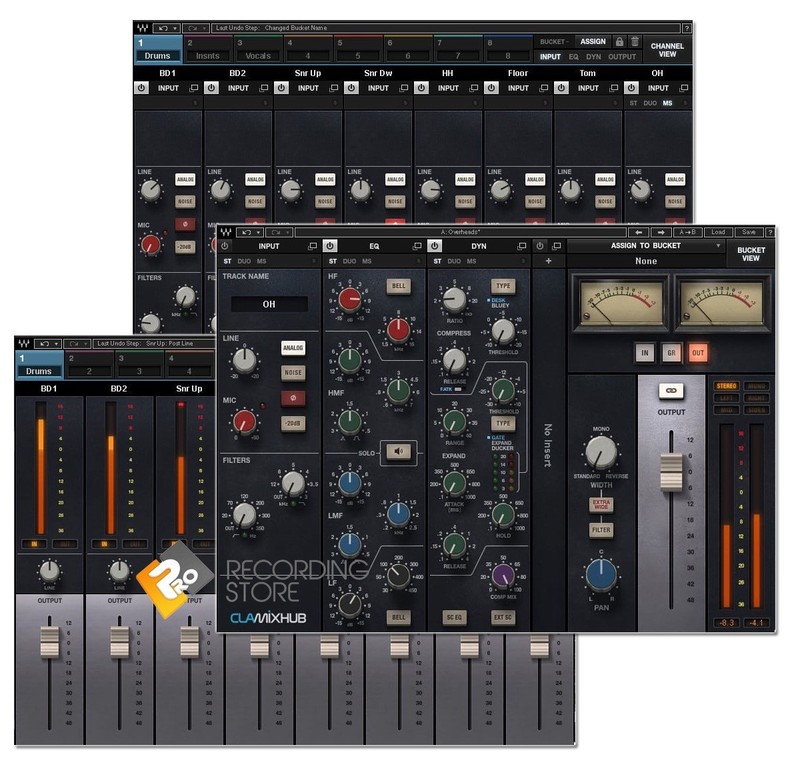Toggle the HF BELL button
Screen dimensions: 800x765
398,286
